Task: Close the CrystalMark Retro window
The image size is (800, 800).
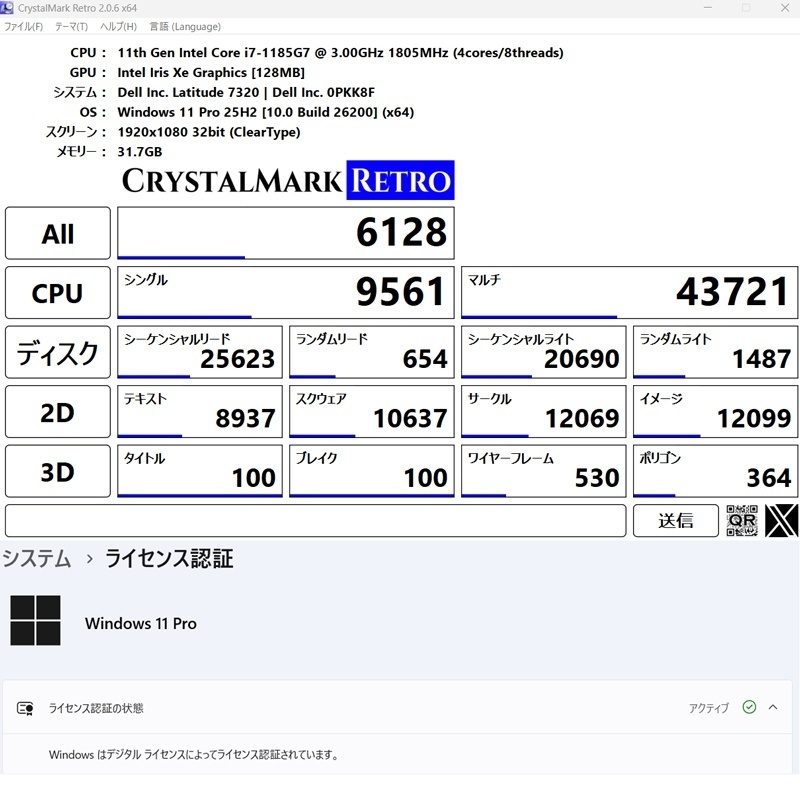Action: click(x=785, y=8)
